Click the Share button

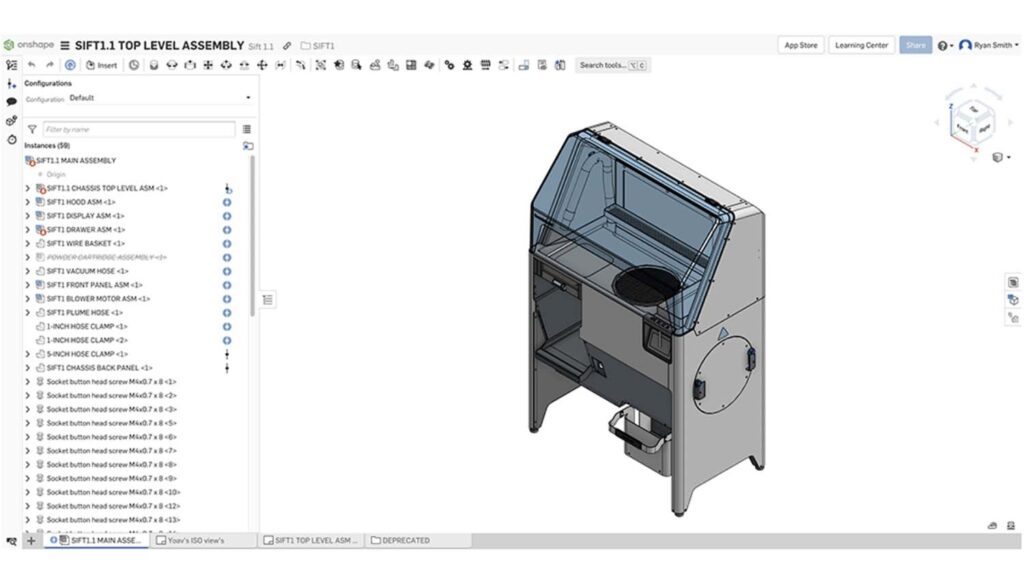pyautogui.click(x=915, y=44)
